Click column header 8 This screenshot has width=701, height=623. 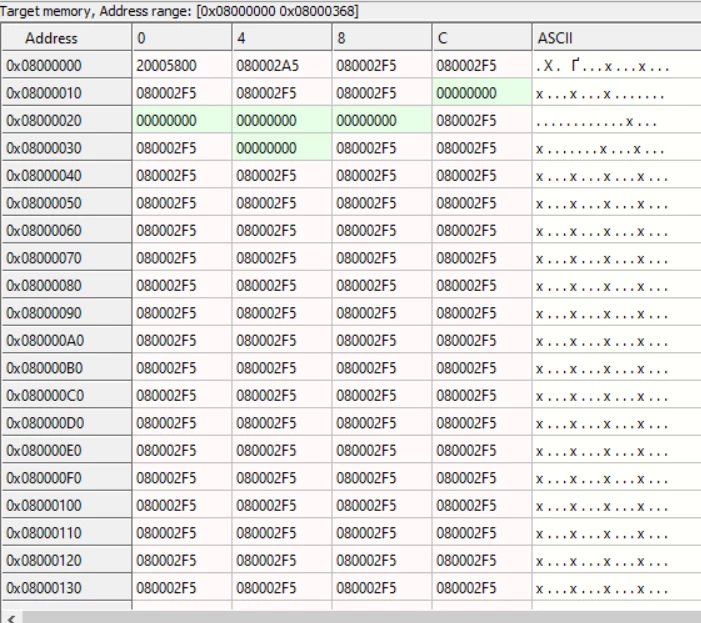click(x=382, y=38)
